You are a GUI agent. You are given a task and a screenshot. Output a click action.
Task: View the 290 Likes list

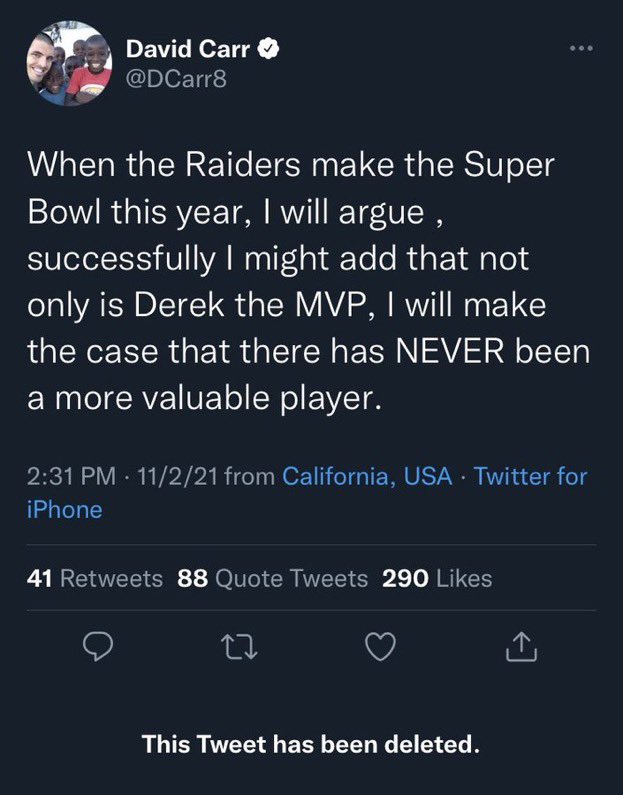point(437,578)
